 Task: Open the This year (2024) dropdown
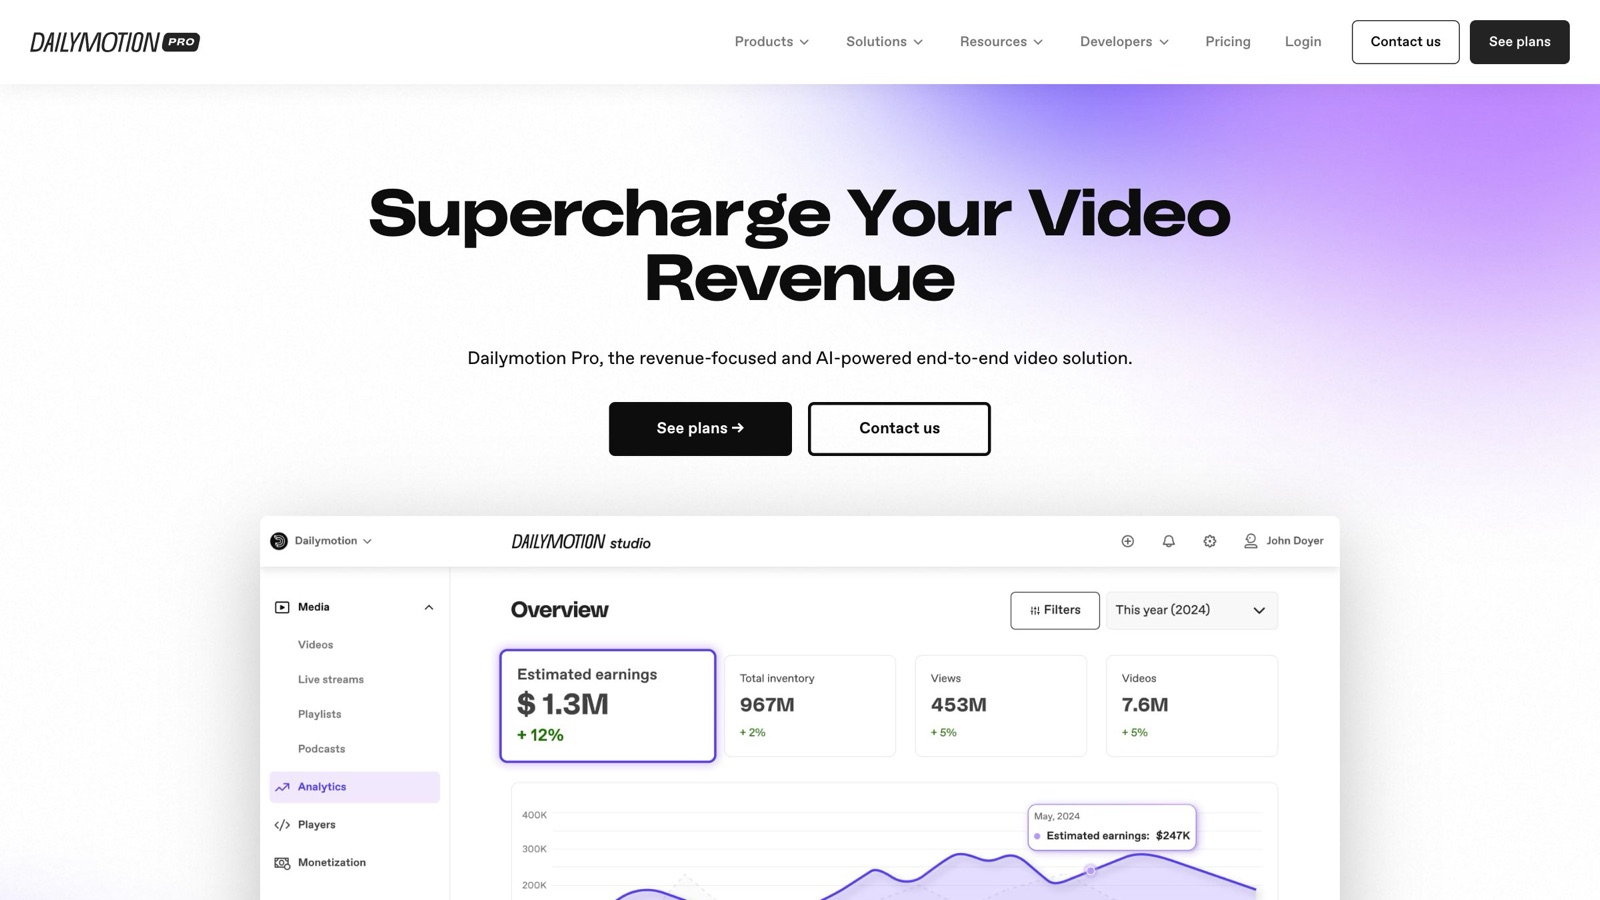click(1191, 610)
